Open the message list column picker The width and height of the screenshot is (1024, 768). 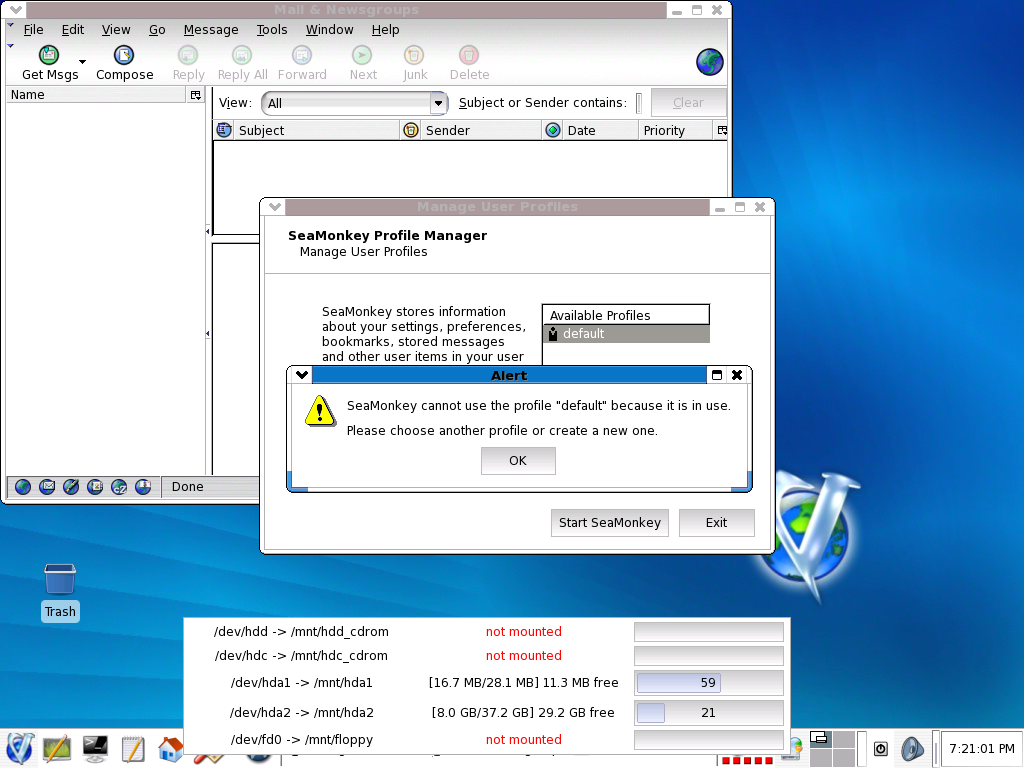[722, 131]
